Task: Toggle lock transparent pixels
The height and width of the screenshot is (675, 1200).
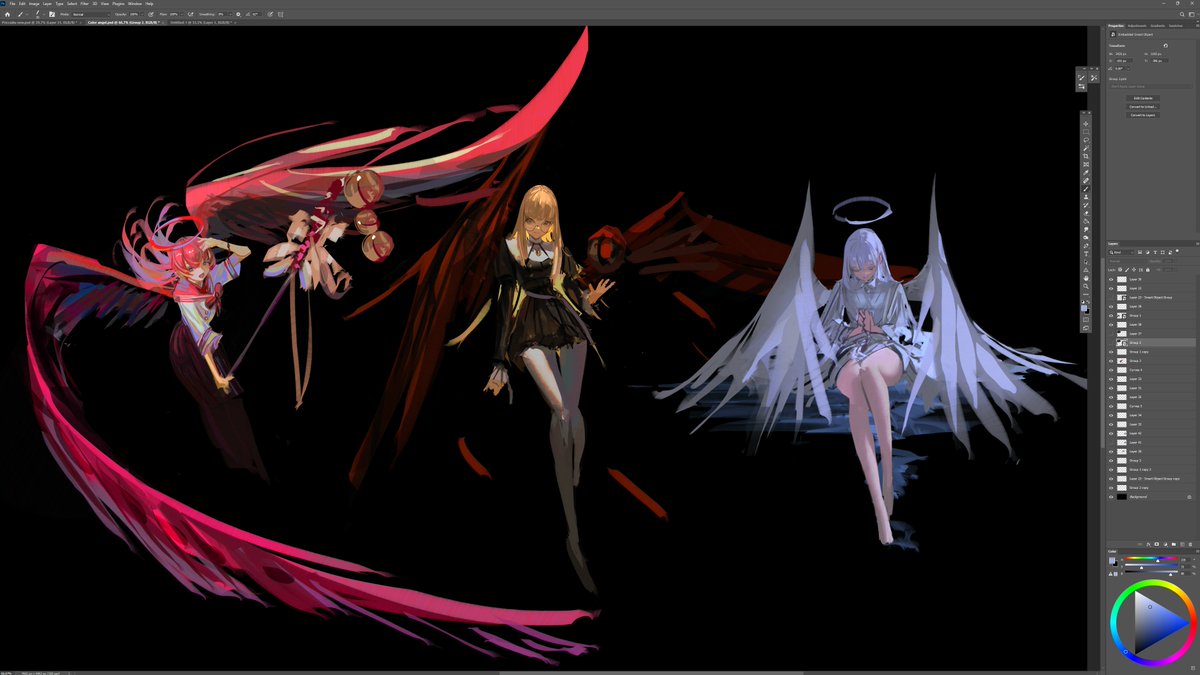Action: click(x=1120, y=270)
